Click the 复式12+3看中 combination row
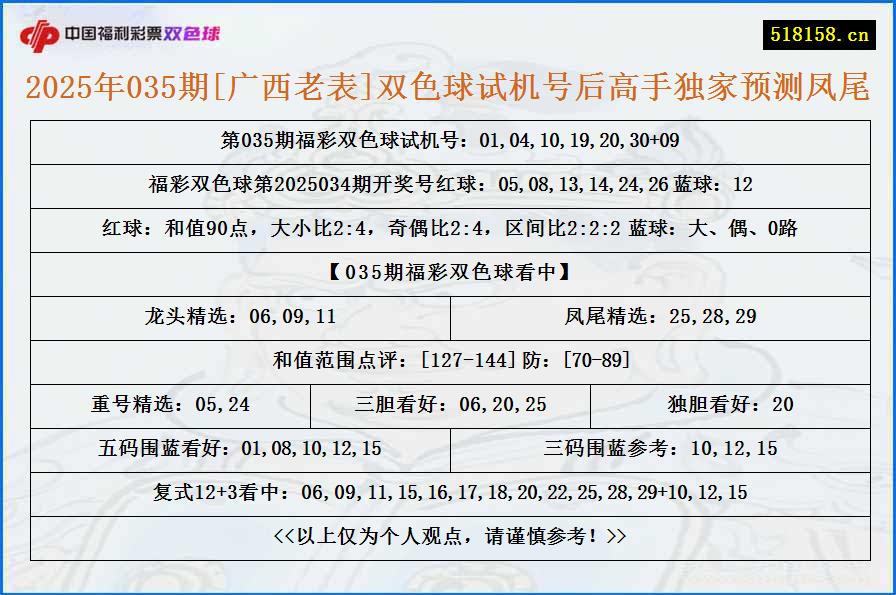 click(x=448, y=492)
